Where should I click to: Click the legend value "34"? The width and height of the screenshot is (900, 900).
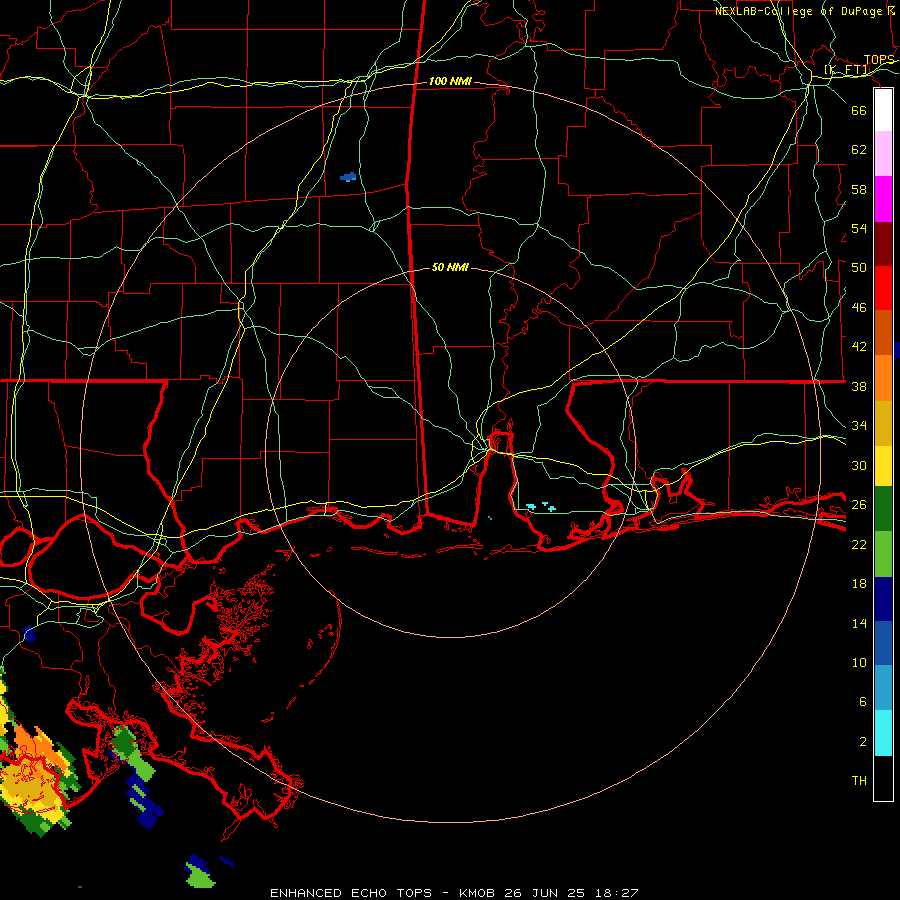pyautogui.click(x=859, y=426)
